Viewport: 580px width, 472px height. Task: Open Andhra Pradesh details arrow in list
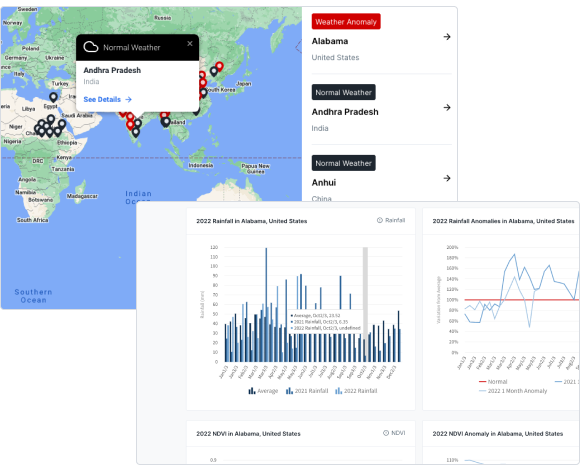tap(447, 107)
